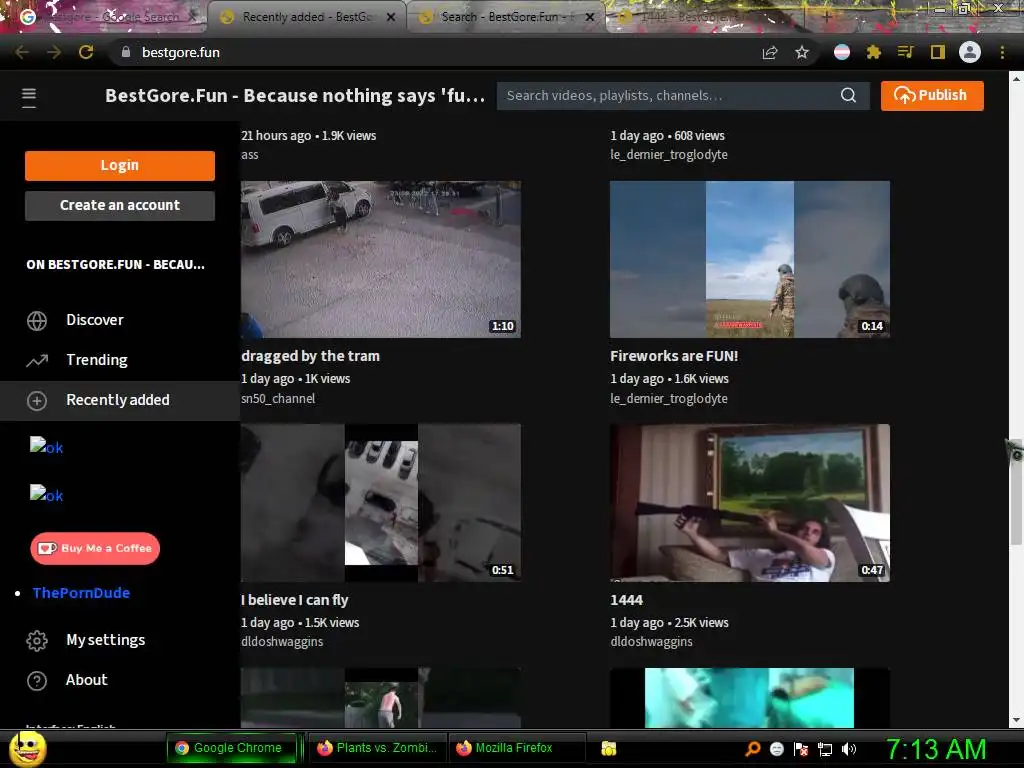Click the striped circular extension icon

842,52
